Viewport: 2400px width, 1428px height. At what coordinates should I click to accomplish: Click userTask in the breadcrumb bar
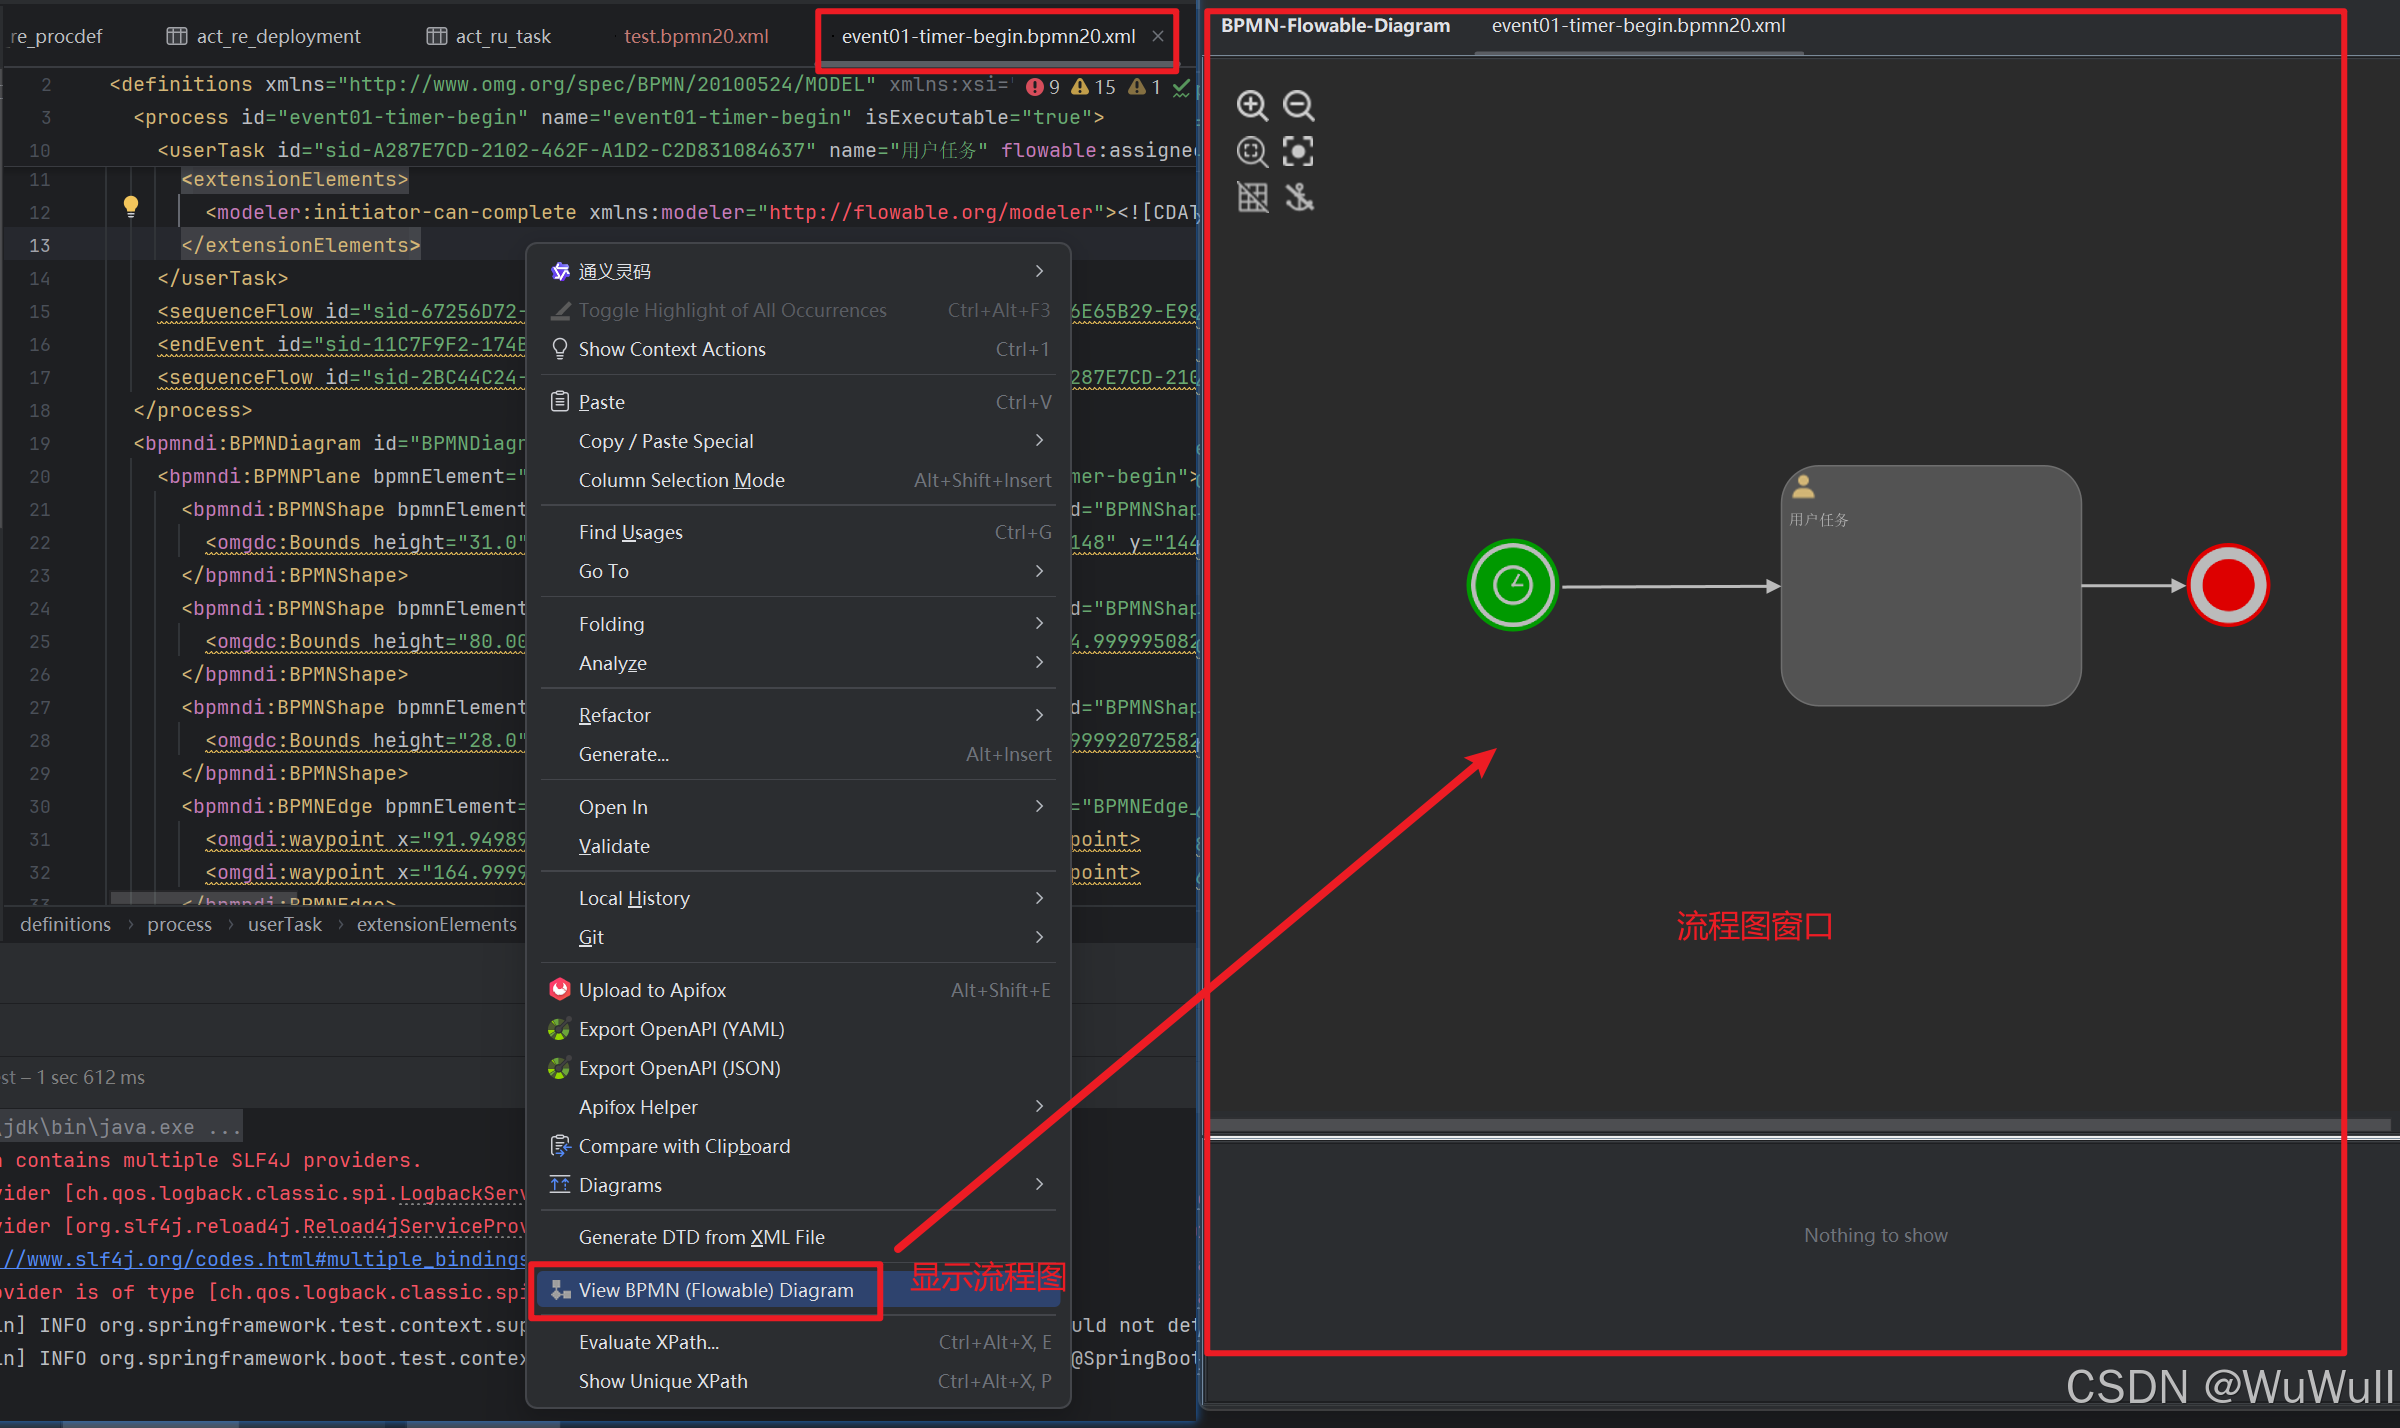click(x=284, y=924)
